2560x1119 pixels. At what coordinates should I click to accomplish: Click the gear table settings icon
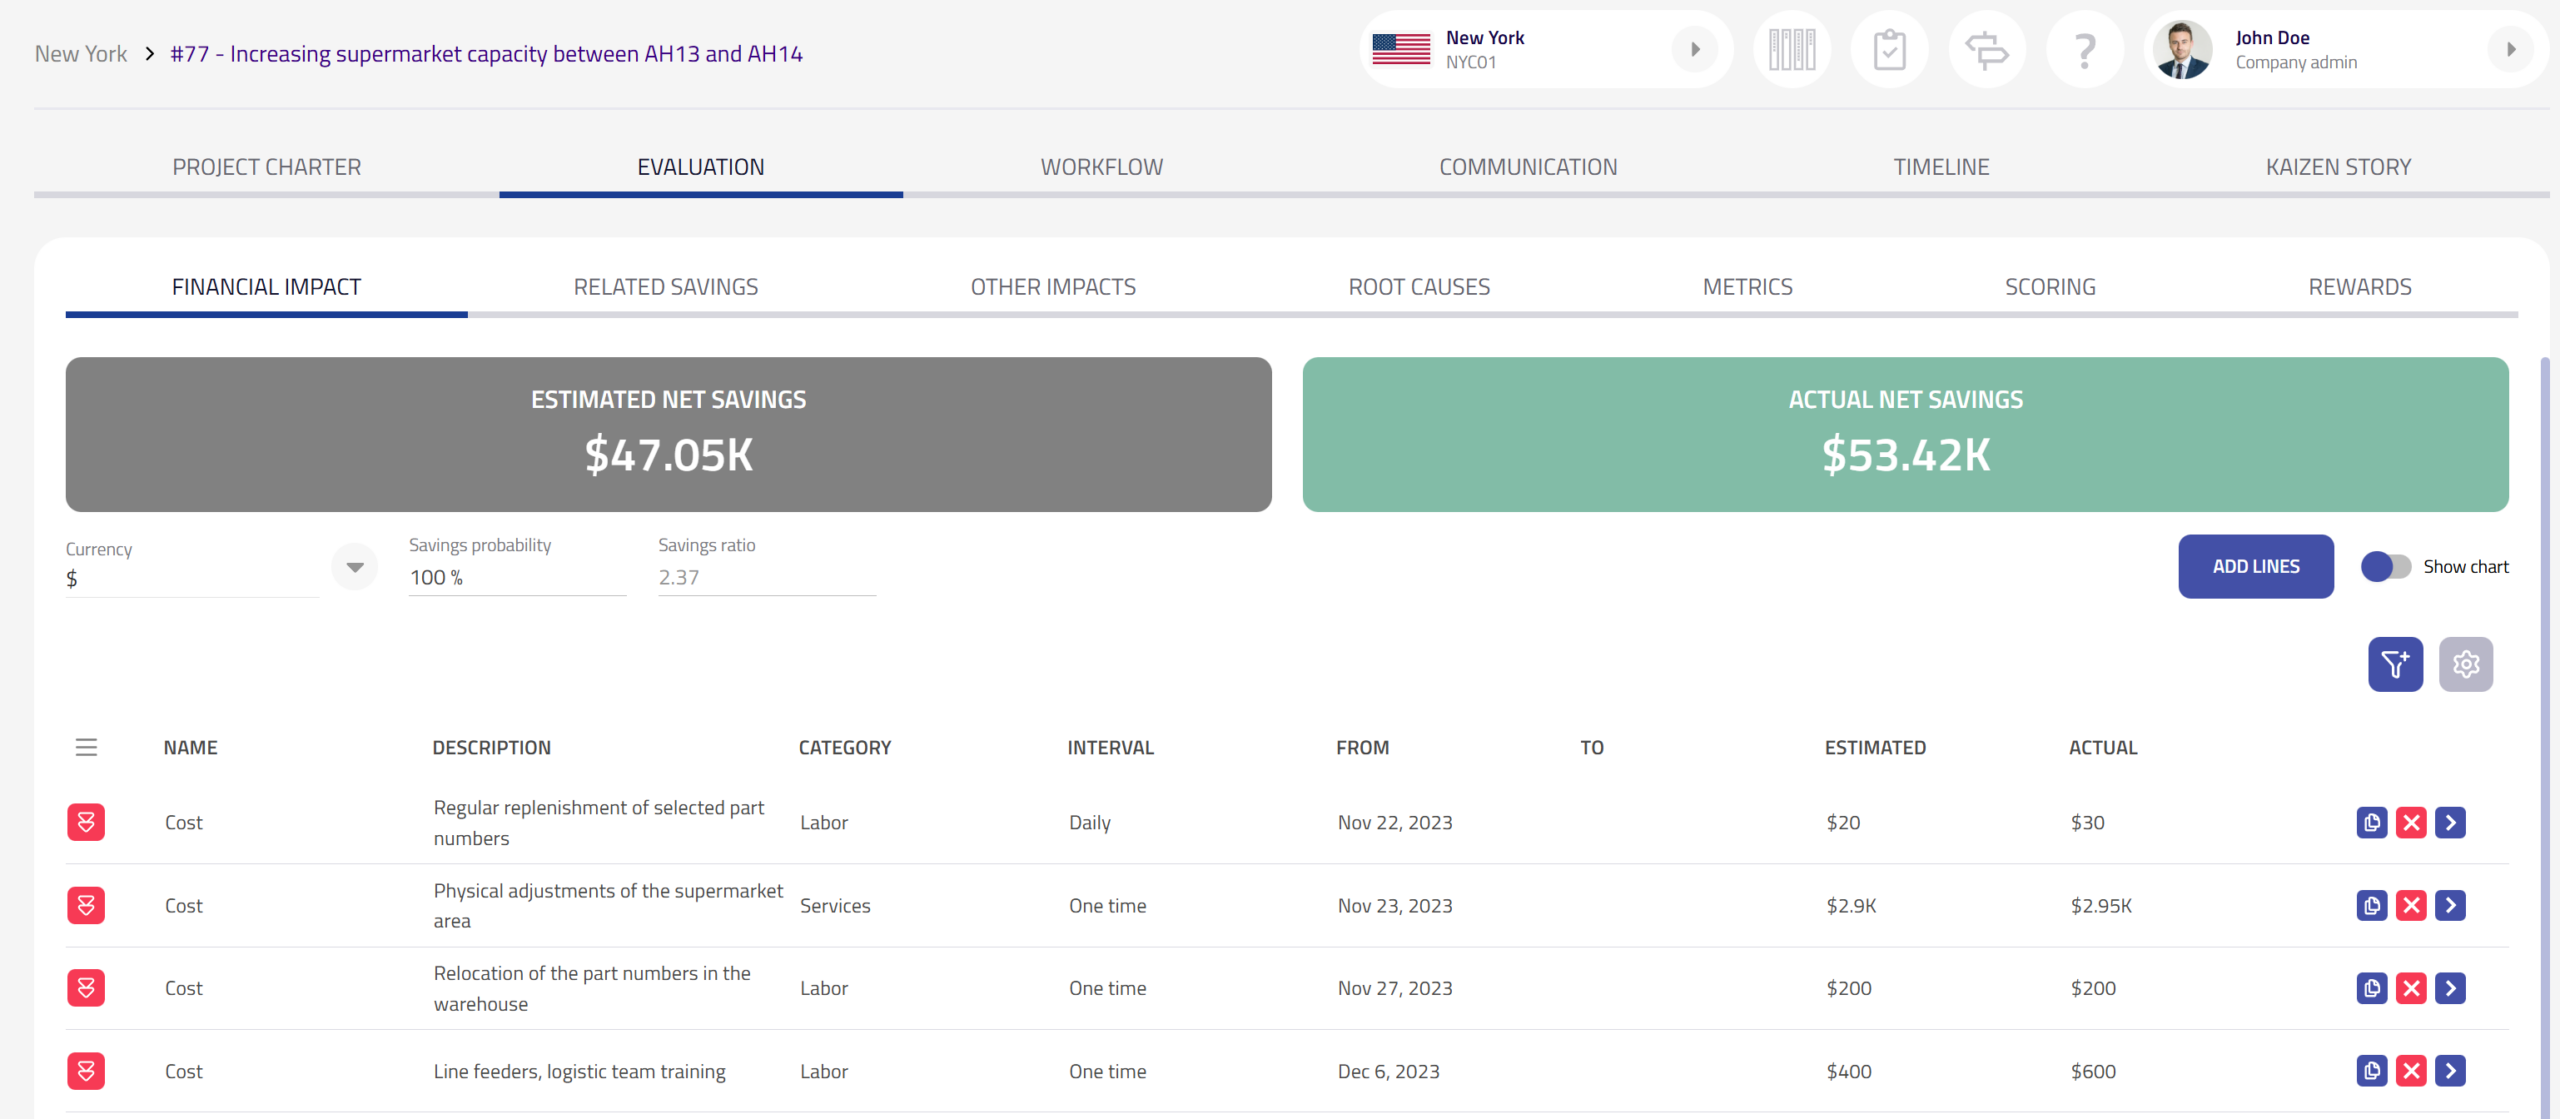2465,664
